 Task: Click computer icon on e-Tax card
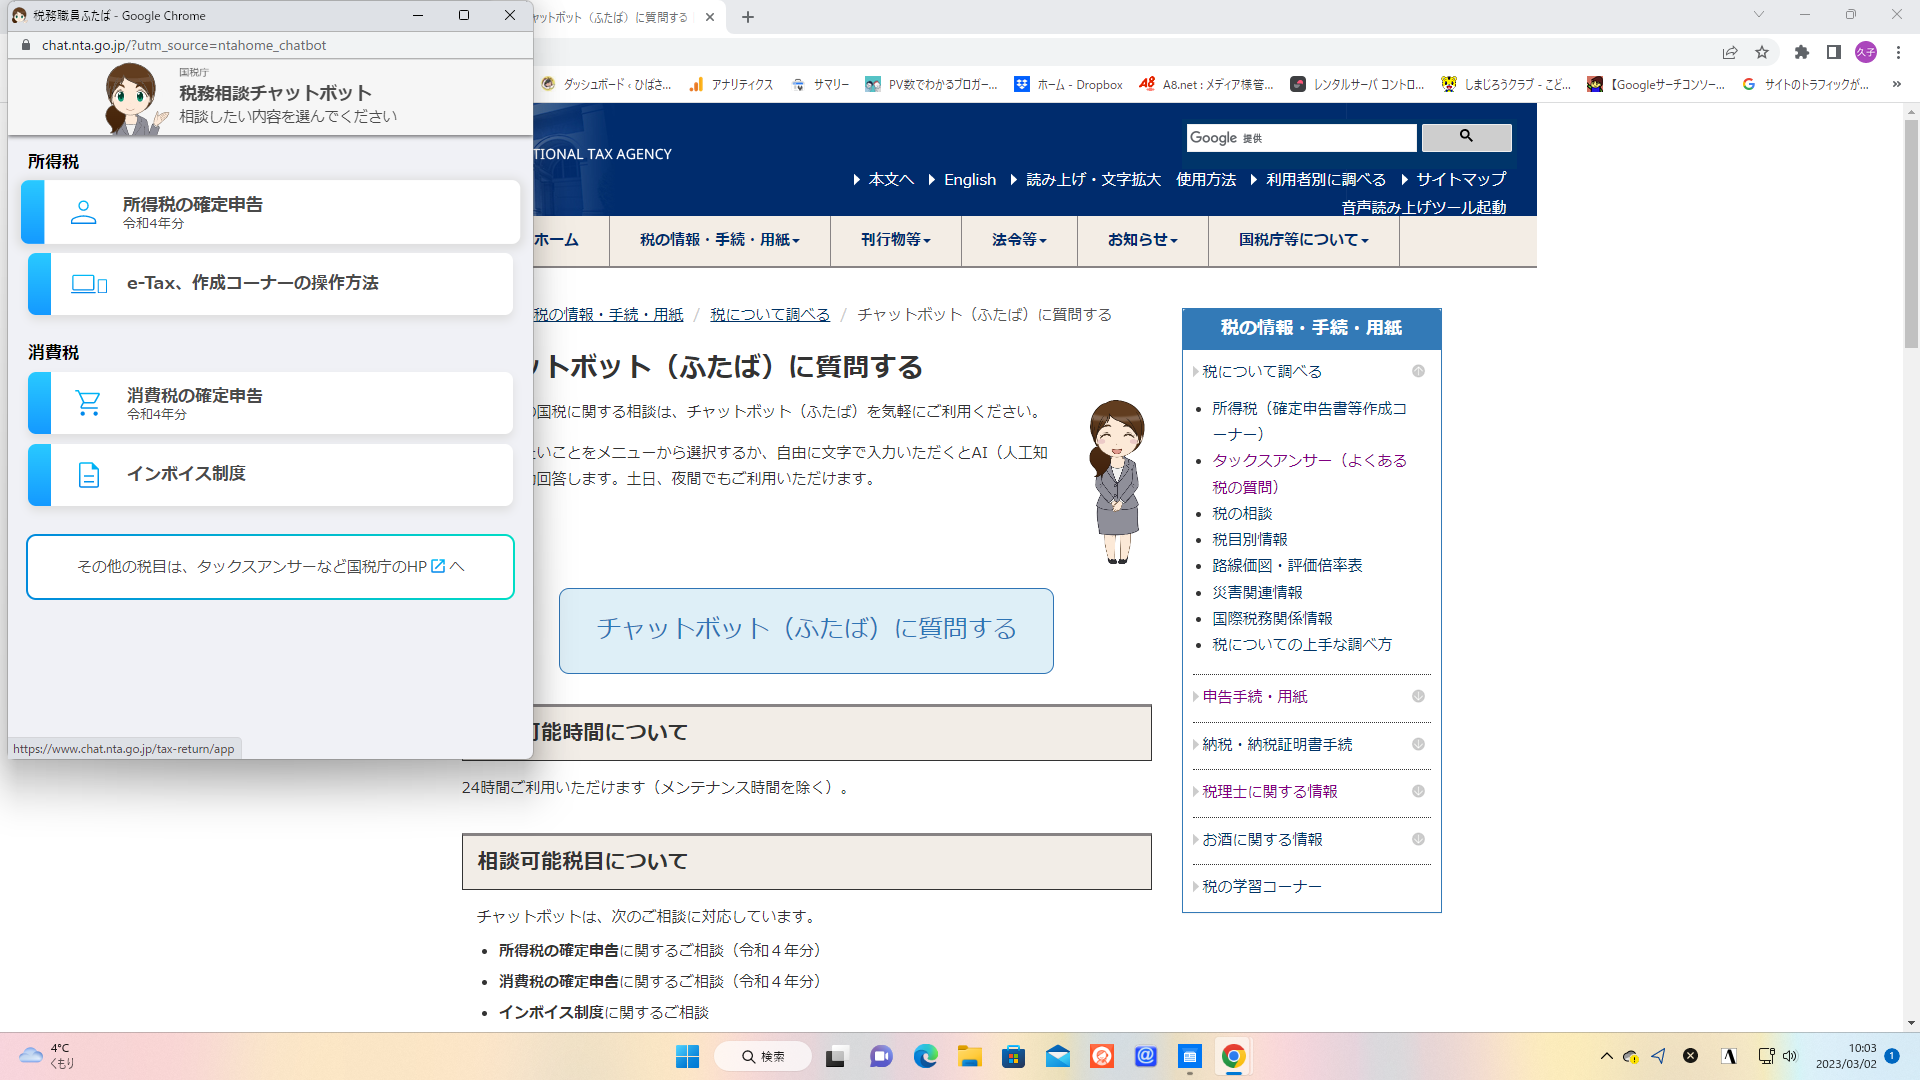point(89,284)
